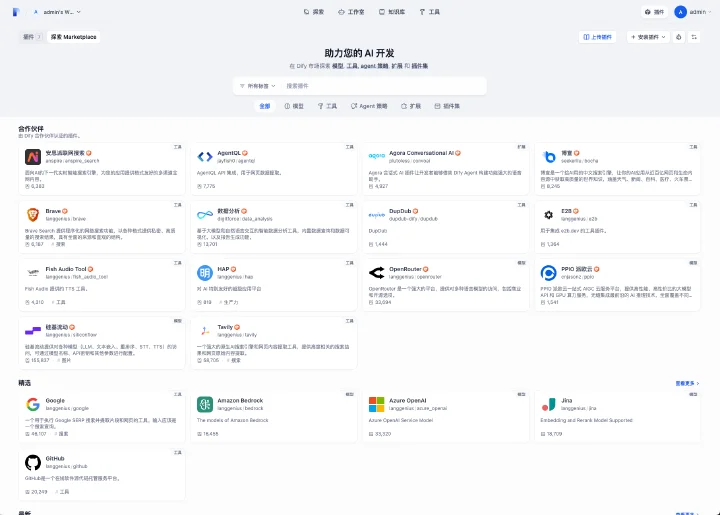Open 知识库 (Knowledge) in top navigation

pyautogui.click(x=392, y=12)
